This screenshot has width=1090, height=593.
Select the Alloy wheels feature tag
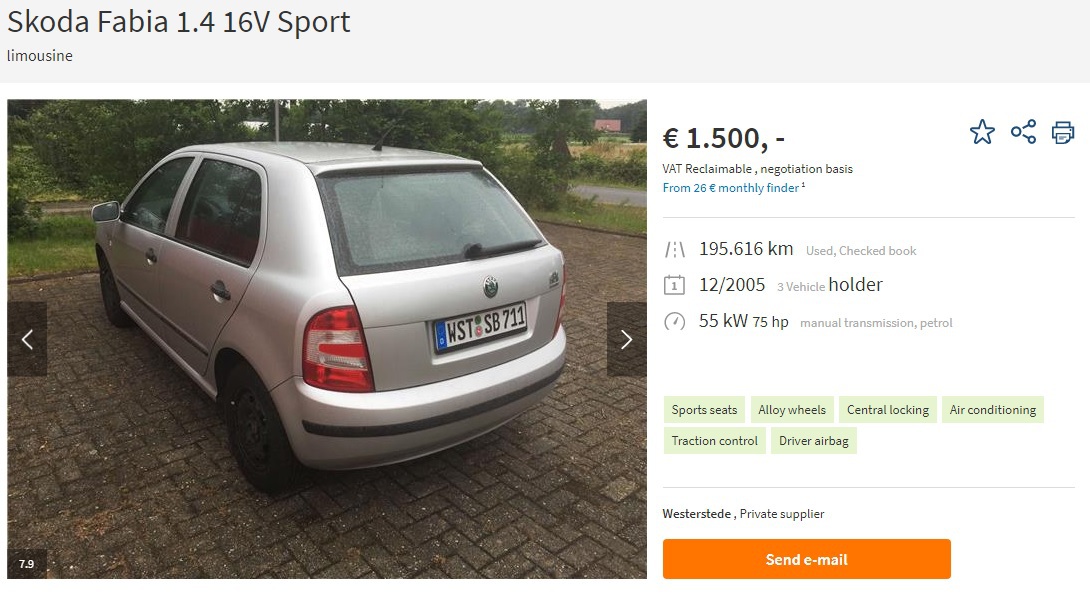(792, 409)
